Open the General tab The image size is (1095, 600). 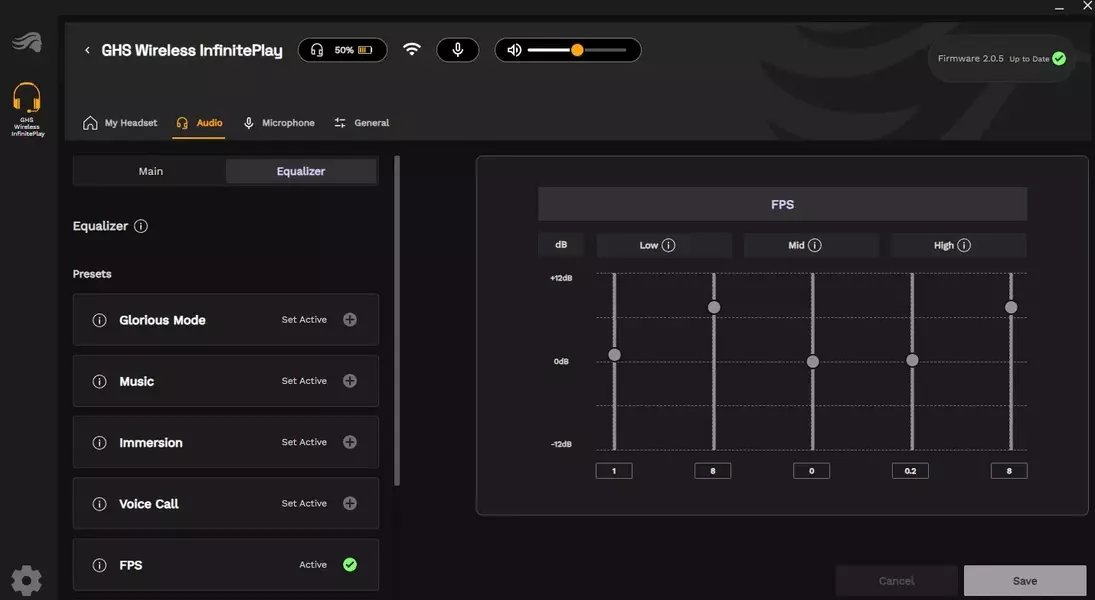pos(362,123)
